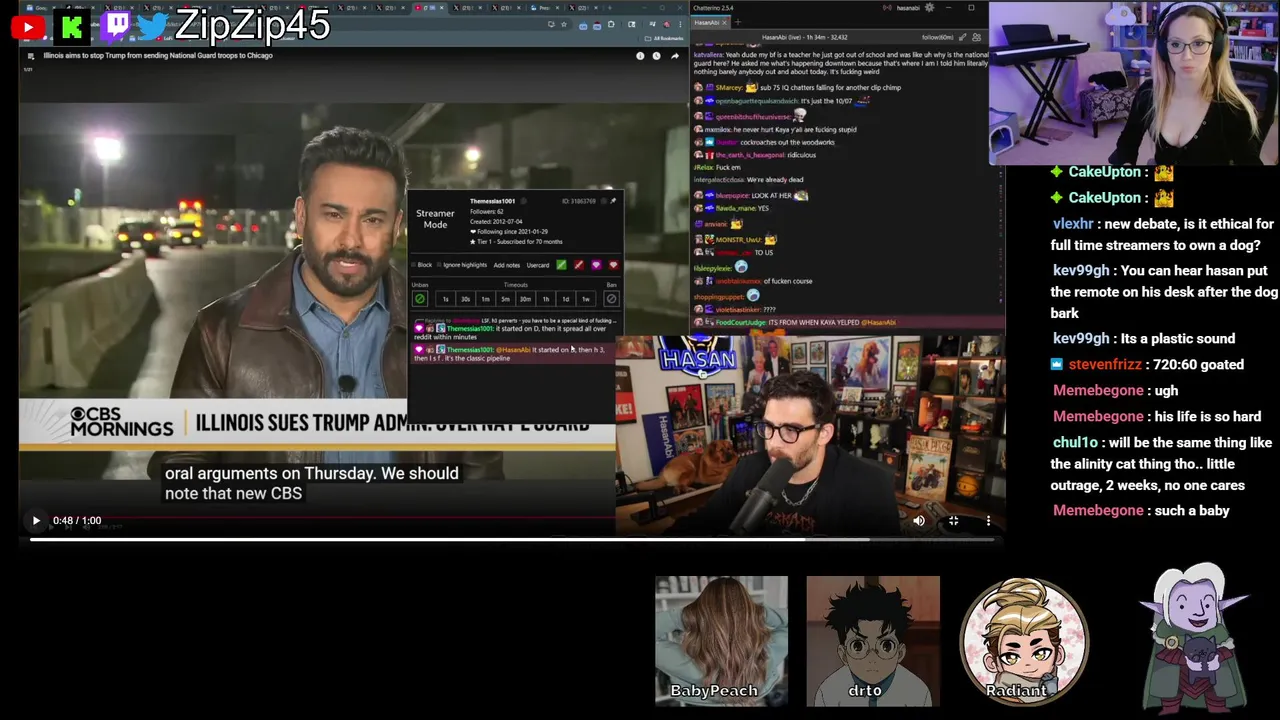Click the green Unban button
The width and height of the screenshot is (1280, 720).
420,299
